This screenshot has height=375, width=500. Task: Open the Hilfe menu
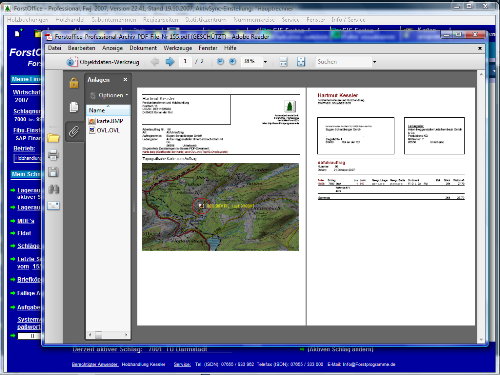tap(230, 48)
